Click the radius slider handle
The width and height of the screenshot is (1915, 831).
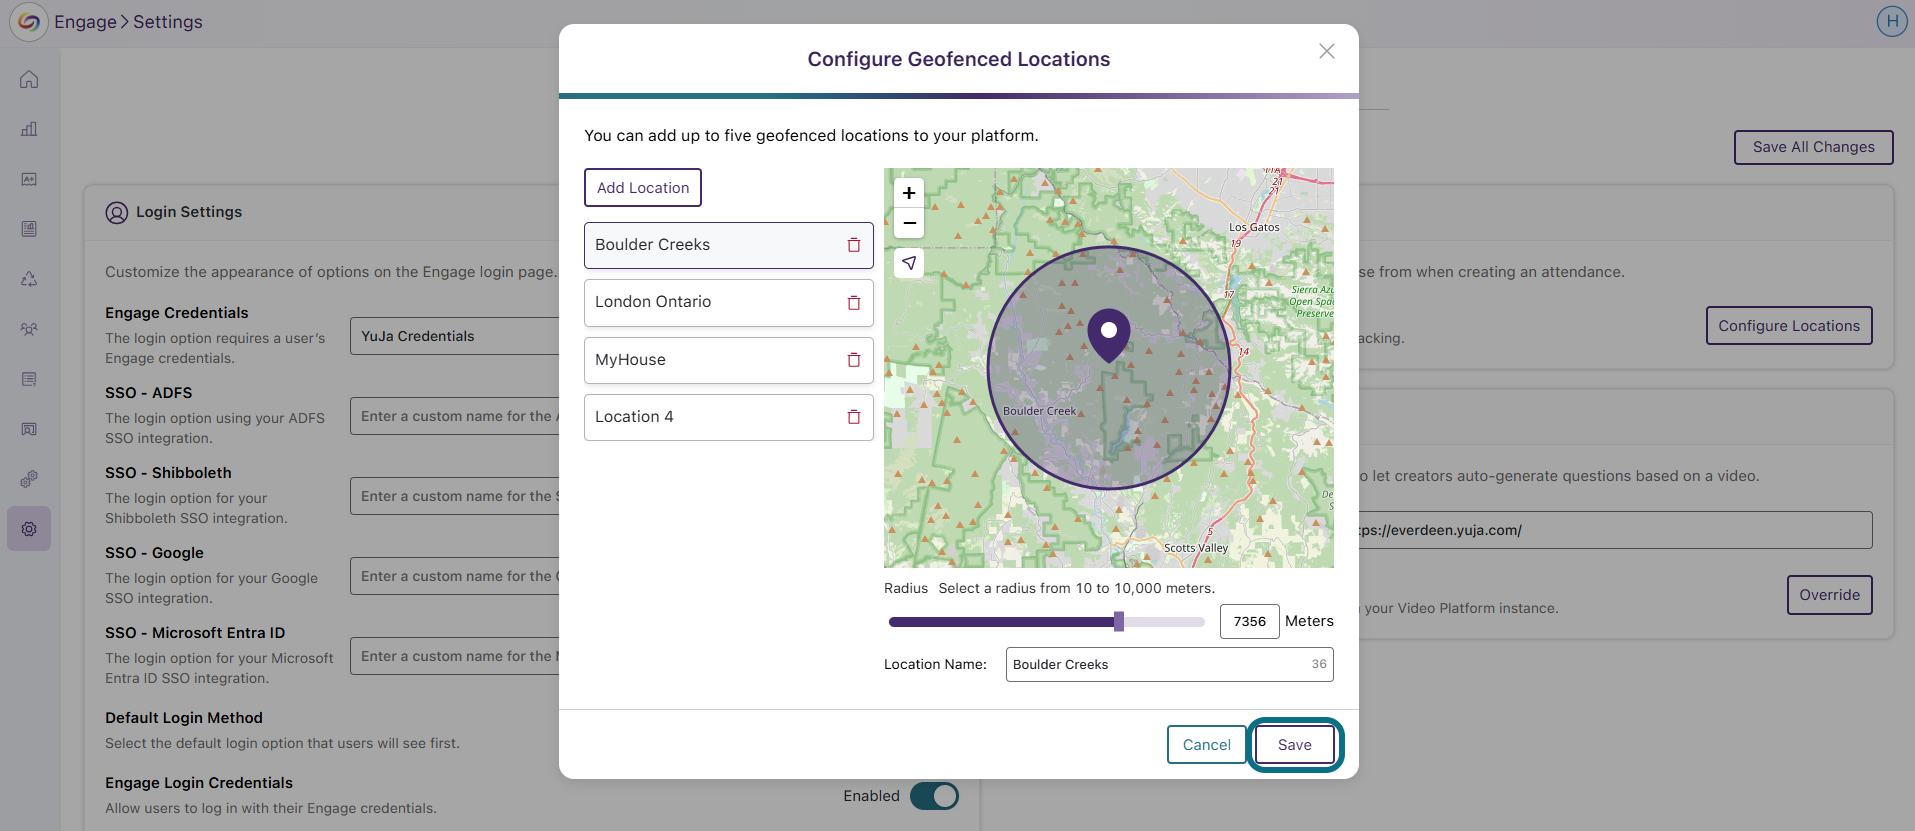[x=1119, y=622]
